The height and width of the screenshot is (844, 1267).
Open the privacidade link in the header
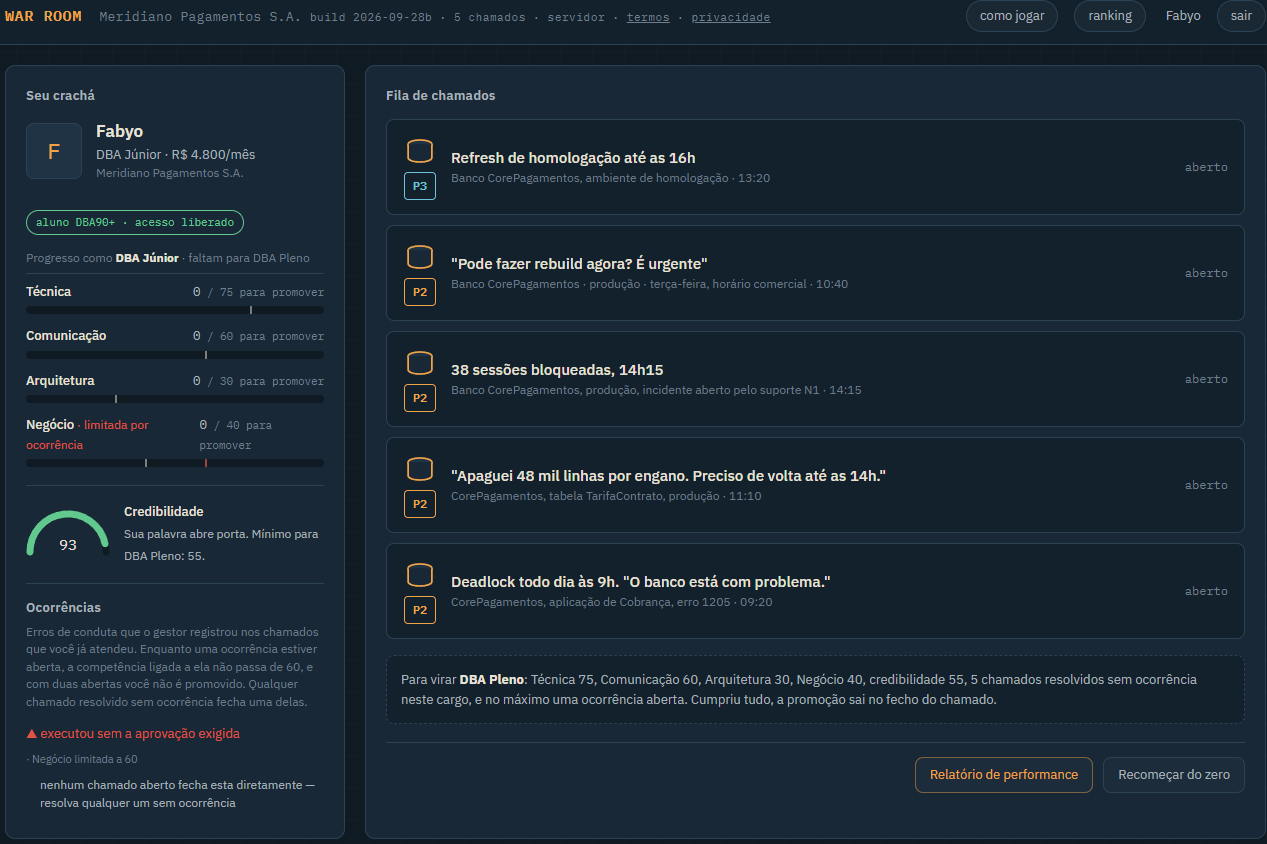[x=731, y=18]
